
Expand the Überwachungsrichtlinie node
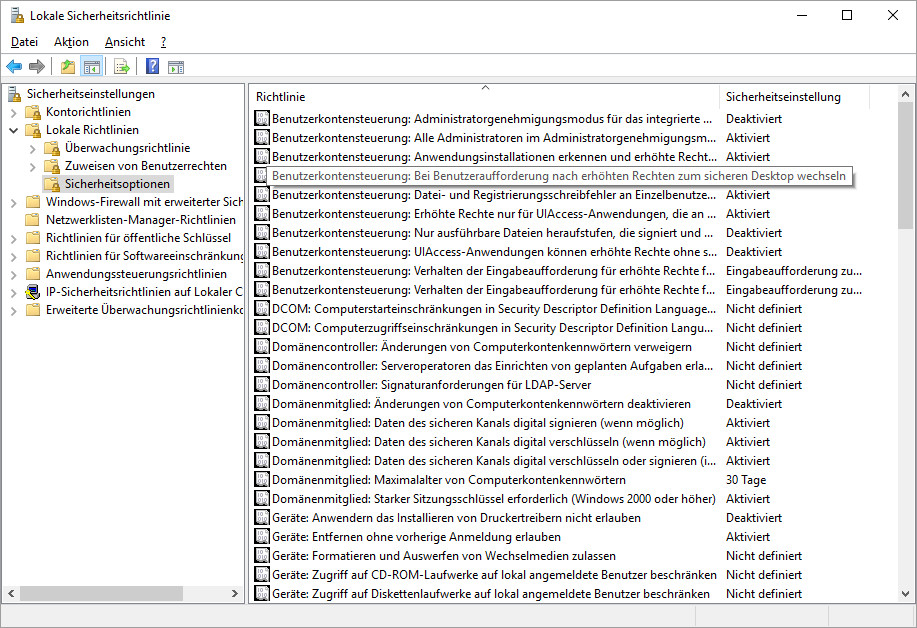tap(33, 148)
